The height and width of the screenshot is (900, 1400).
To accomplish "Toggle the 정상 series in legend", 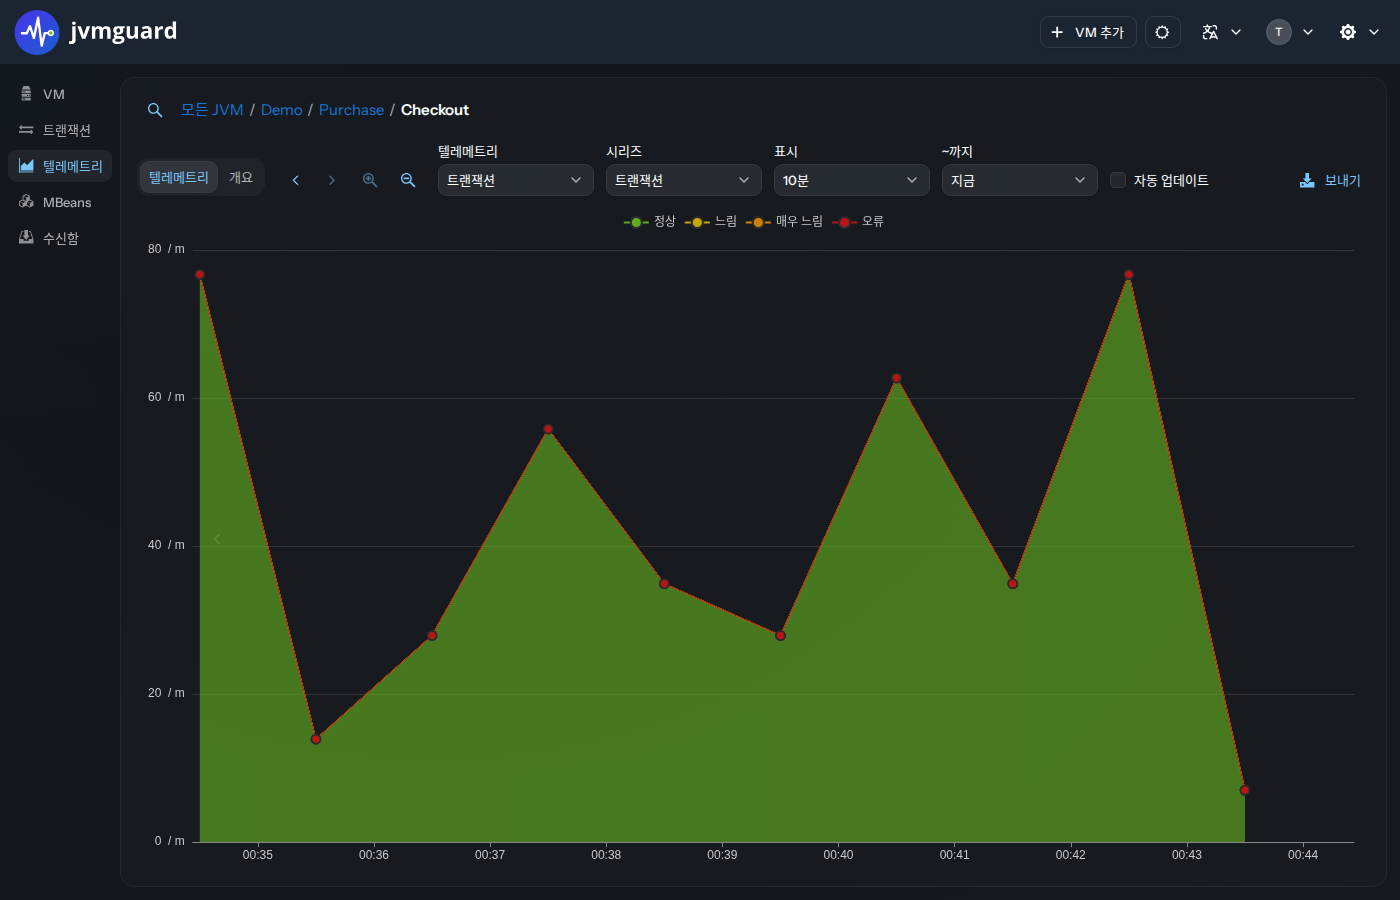I will (650, 222).
